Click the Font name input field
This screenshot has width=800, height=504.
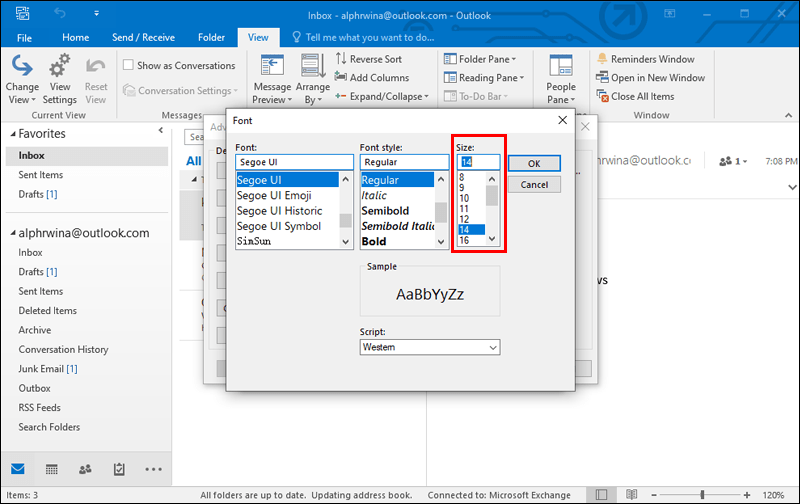tap(294, 162)
